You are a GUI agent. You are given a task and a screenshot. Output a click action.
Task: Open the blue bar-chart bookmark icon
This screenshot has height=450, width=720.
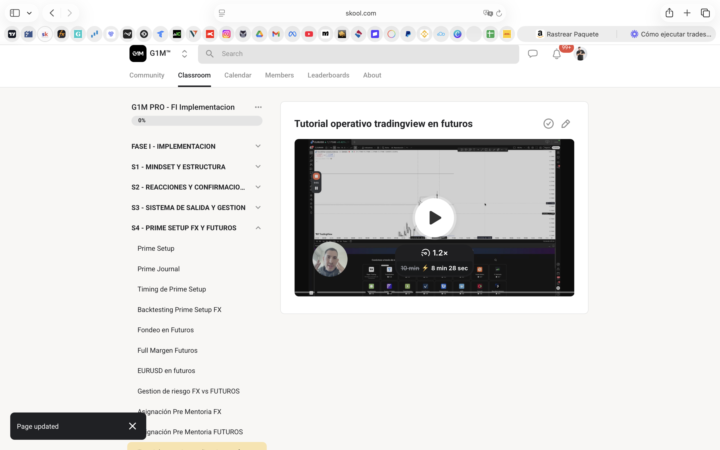tap(95, 34)
